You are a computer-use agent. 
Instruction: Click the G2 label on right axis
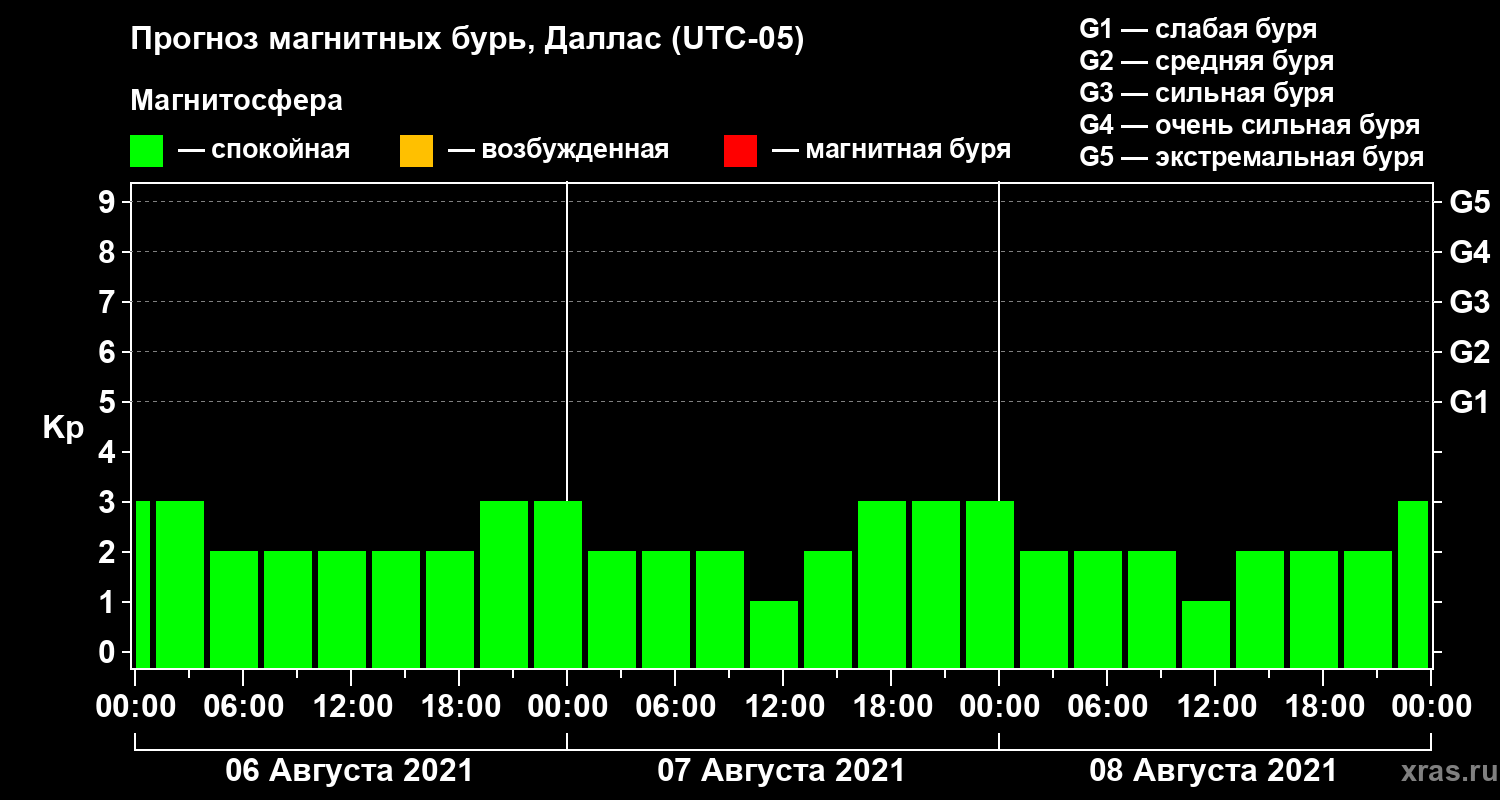(x=1470, y=352)
